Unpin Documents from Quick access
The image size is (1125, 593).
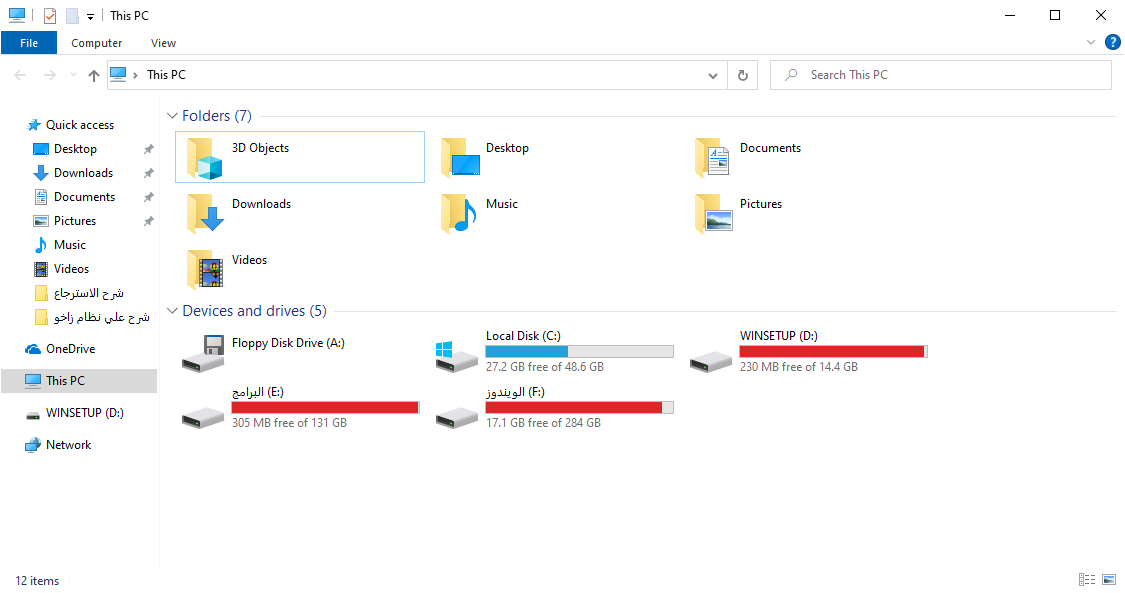click(x=149, y=197)
